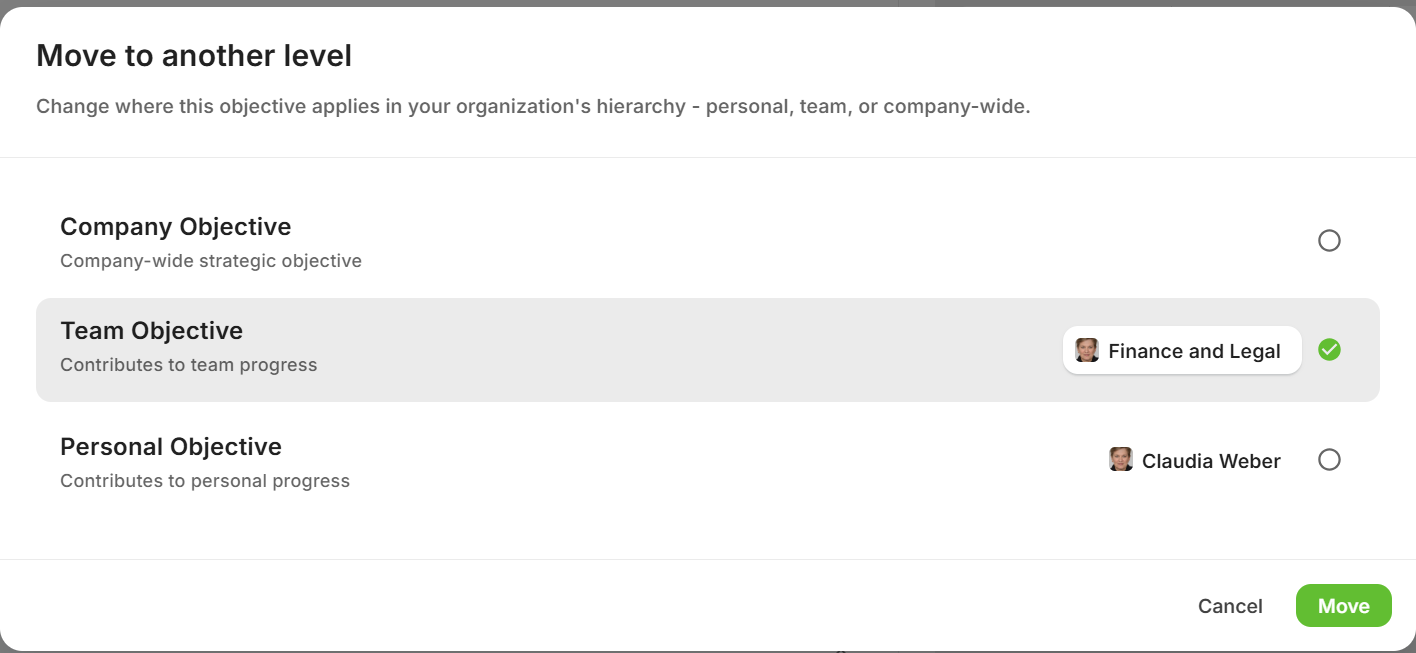Click the Finance and Legal team avatar

(x=1087, y=350)
